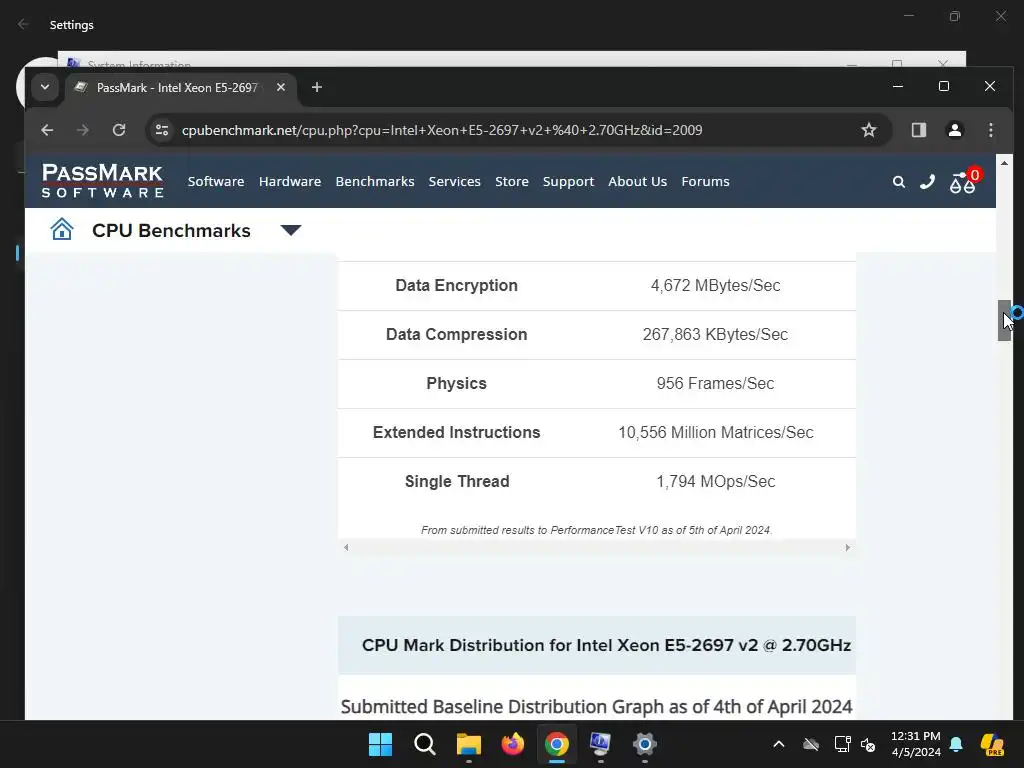Click the PassMark Software logo
Image resolution: width=1024 pixels, height=768 pixels.
pyautogui.click(x=102, y=181)
